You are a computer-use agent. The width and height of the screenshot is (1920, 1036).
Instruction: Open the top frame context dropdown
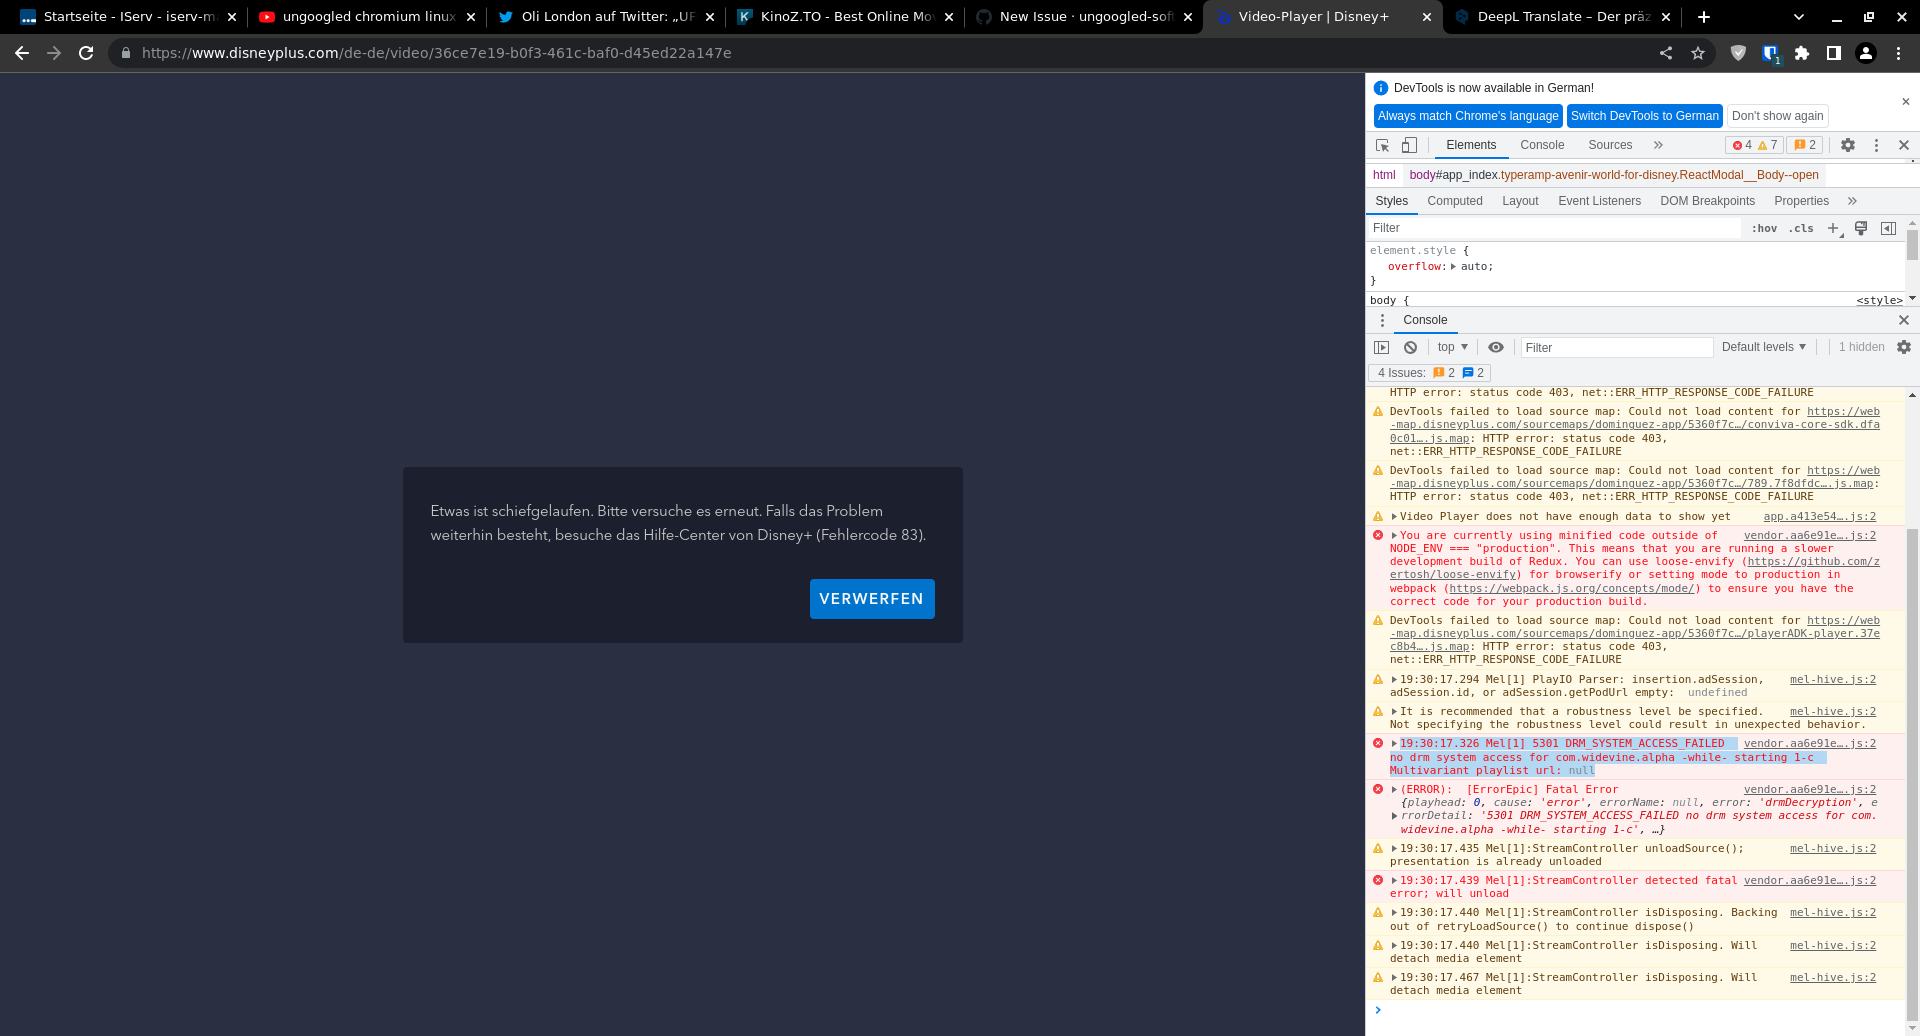(1451, 347)
